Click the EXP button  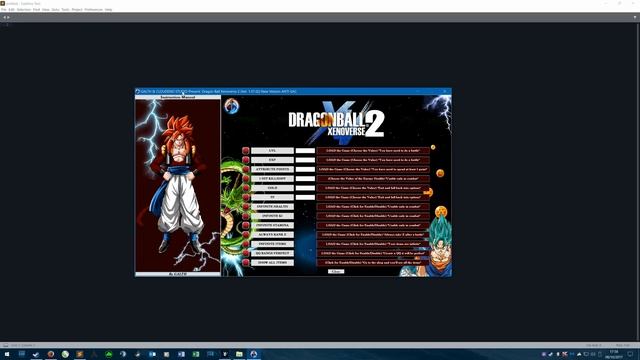(272, 160)
